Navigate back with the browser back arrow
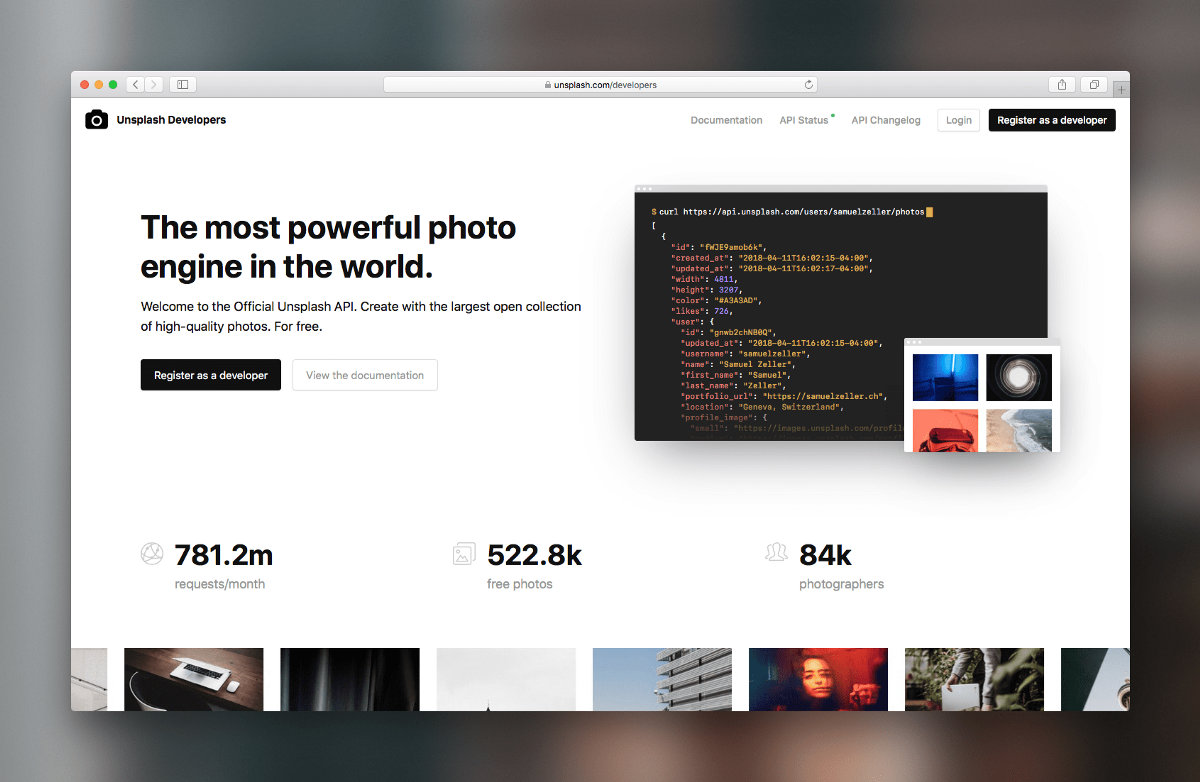 [135, 84]
